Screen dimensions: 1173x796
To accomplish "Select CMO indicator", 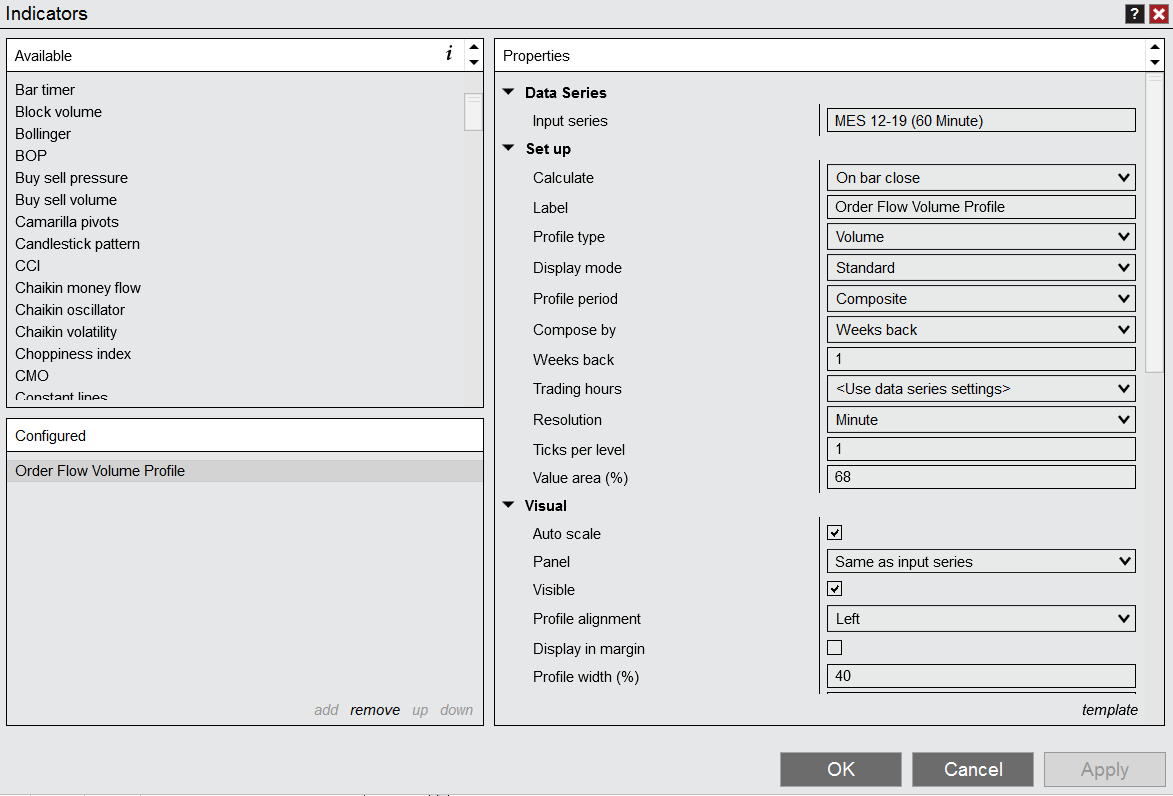I will (31, 376).
